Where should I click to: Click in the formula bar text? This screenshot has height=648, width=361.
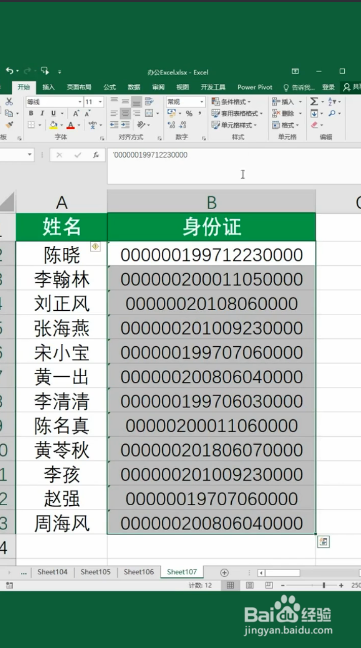click(x=150, y=155)
